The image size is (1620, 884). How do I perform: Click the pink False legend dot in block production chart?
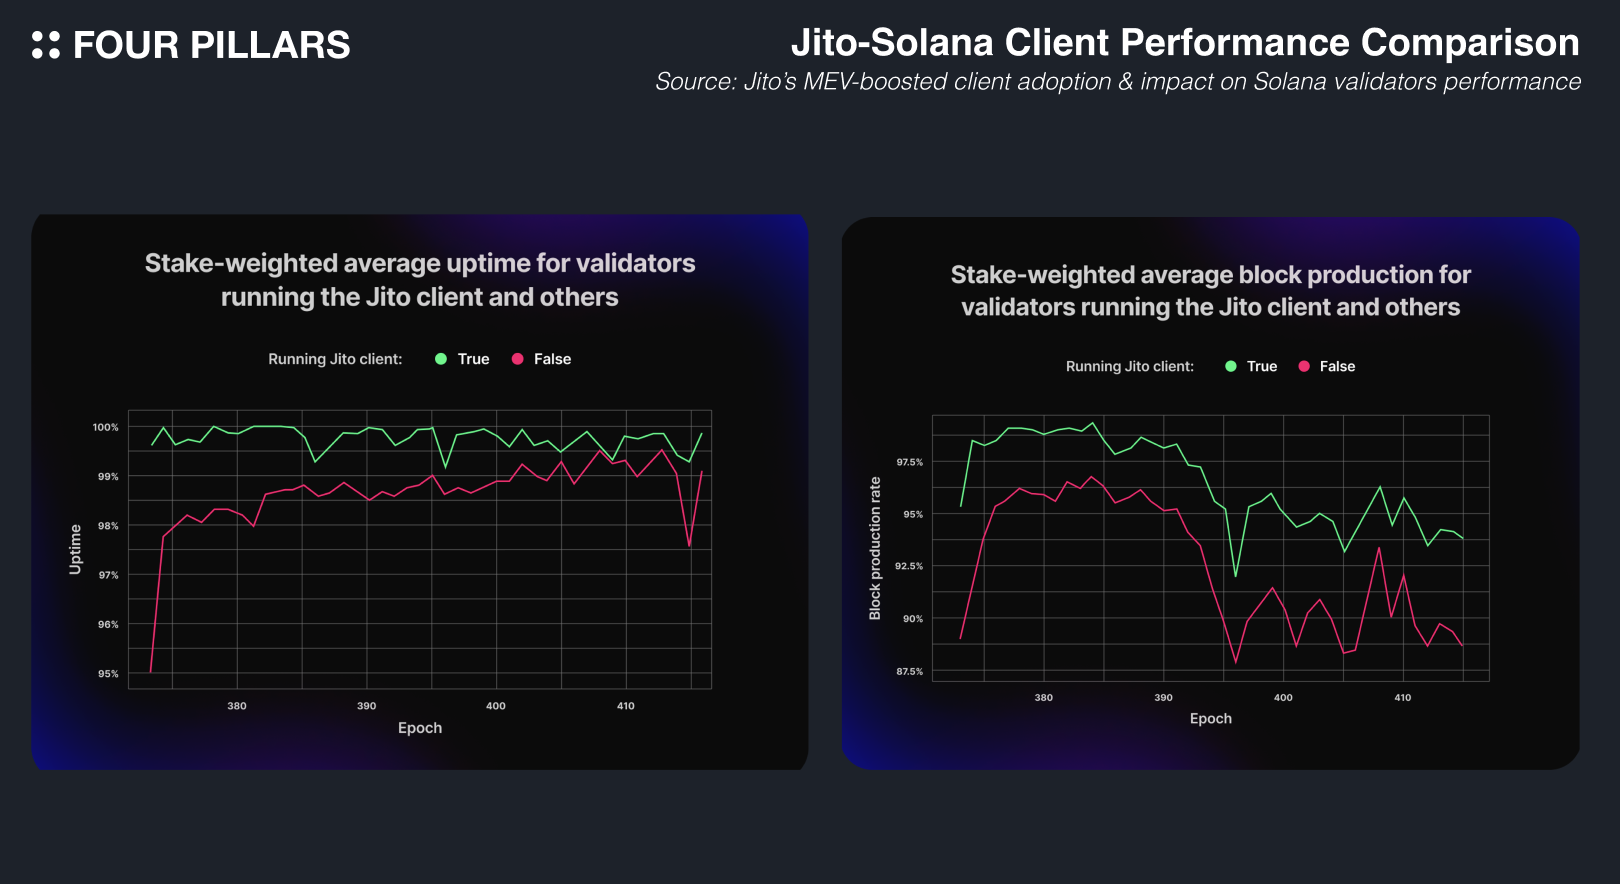tap(1304, 366)
